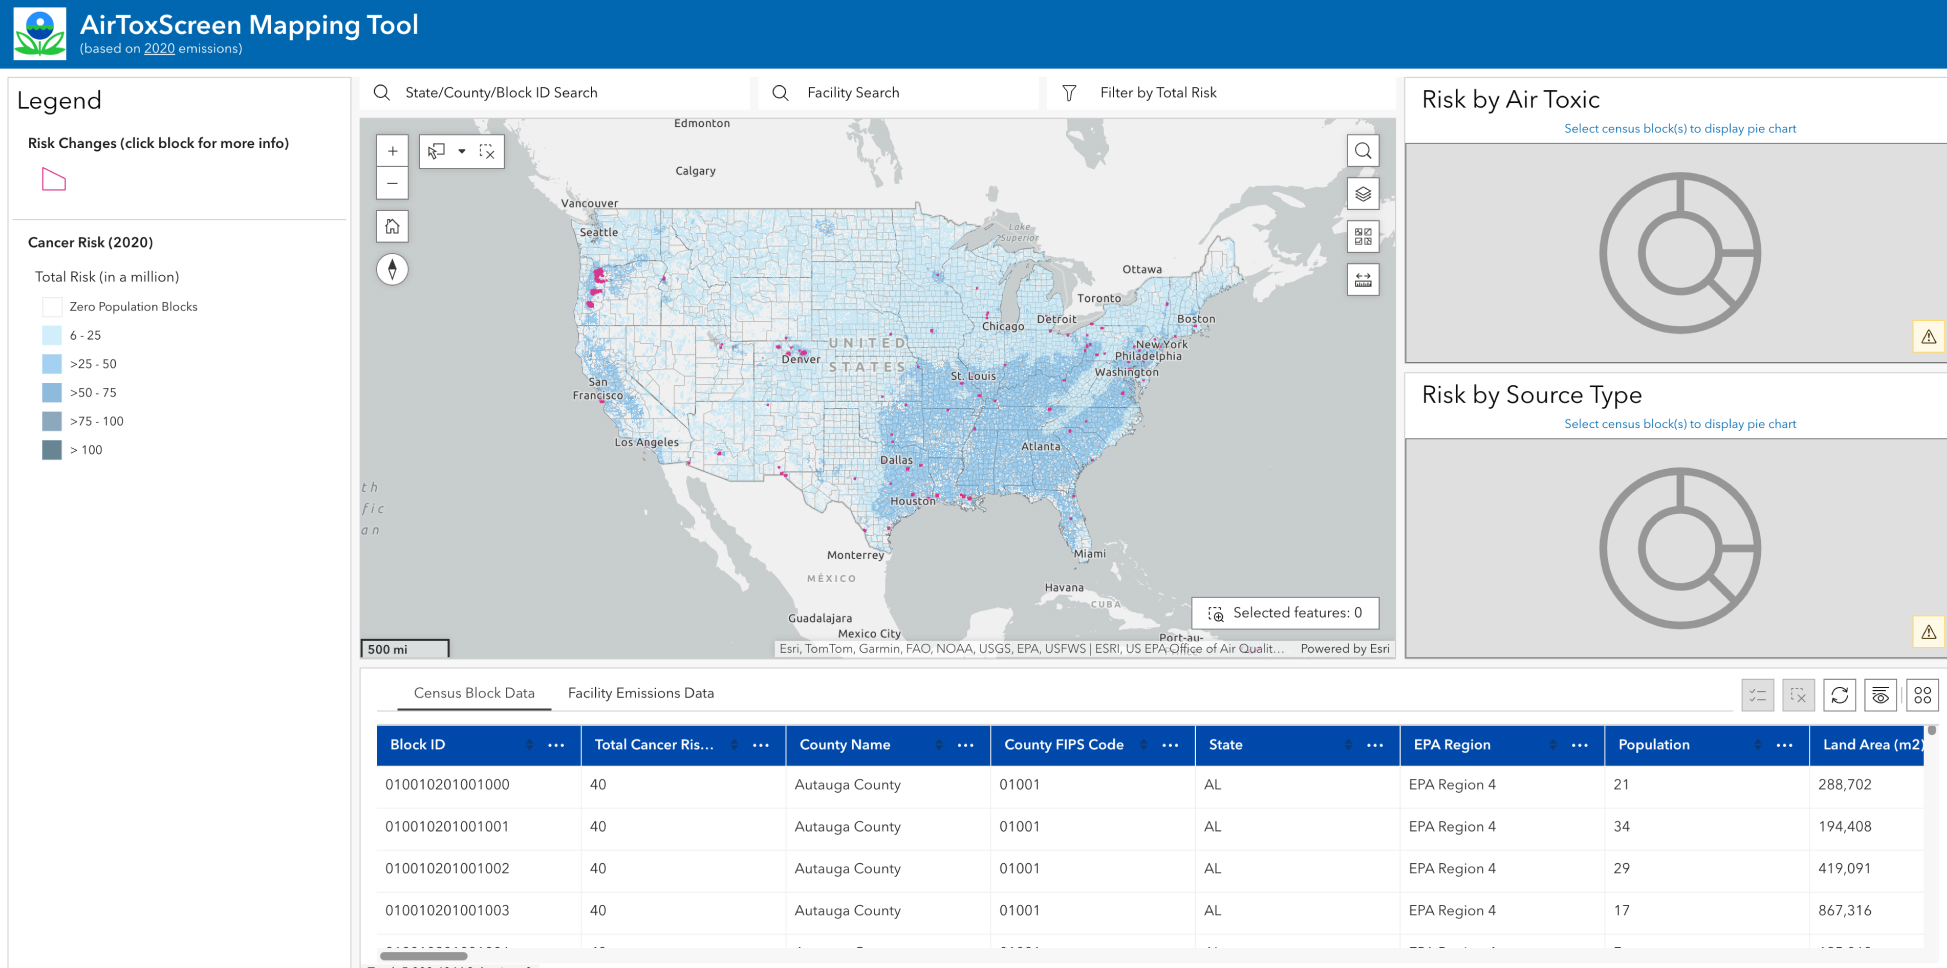The height and width of the screenshot is (968, 1947).
Task: Sort by Total Cancer Risk arrows
Action: (x=734, y=745)
